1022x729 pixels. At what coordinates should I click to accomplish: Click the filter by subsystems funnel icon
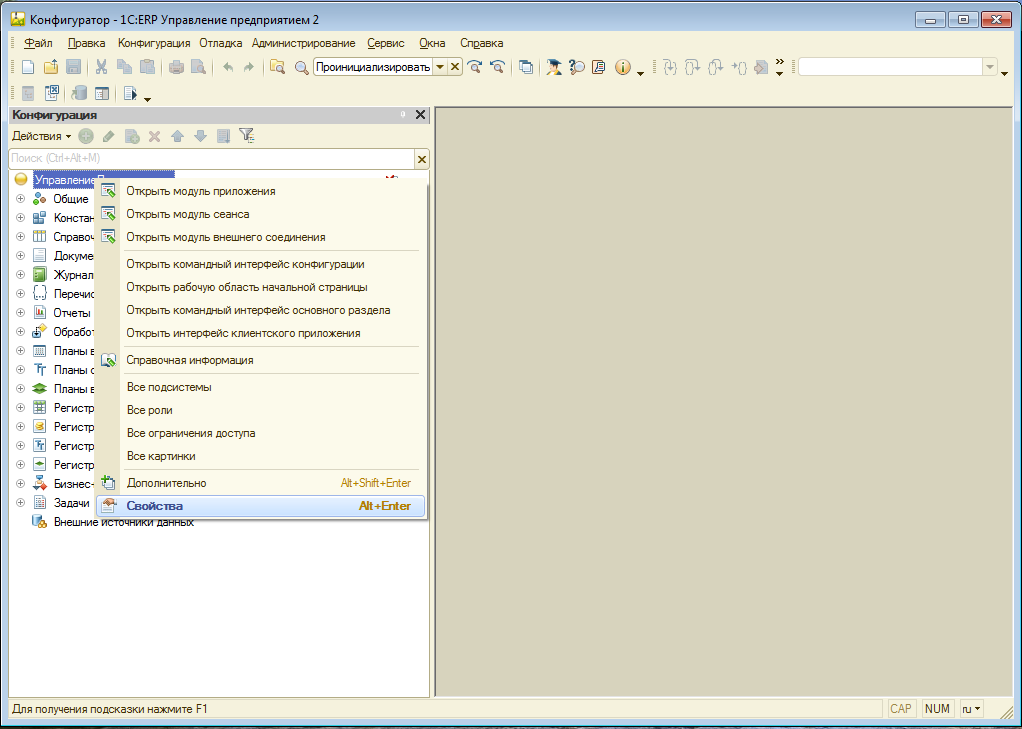coord(246,136)
